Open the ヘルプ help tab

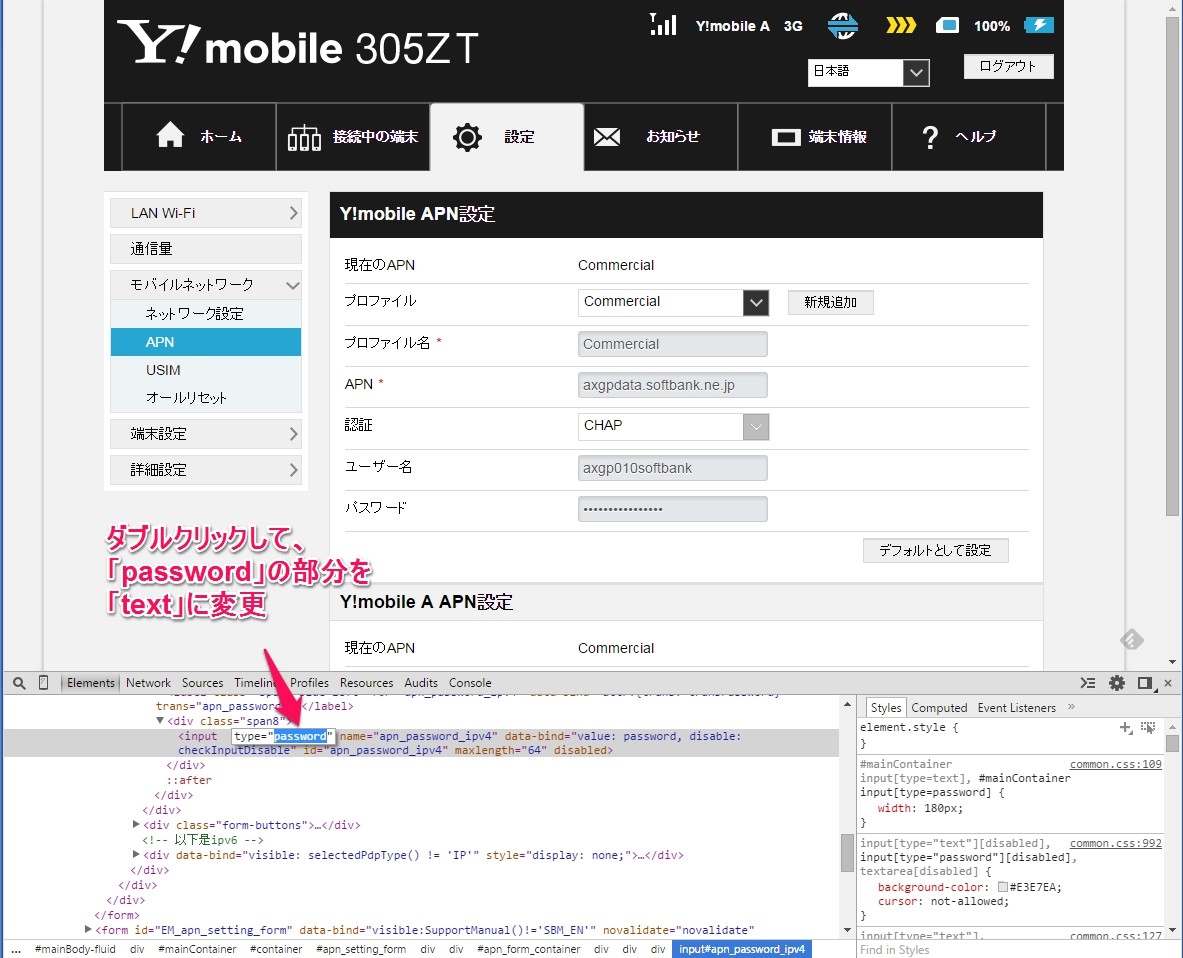pyautogui.click(x=969, y=137)
